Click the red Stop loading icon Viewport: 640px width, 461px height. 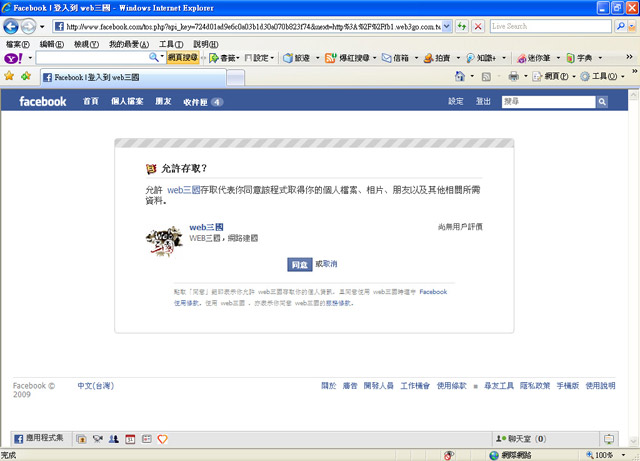(478, 27)
